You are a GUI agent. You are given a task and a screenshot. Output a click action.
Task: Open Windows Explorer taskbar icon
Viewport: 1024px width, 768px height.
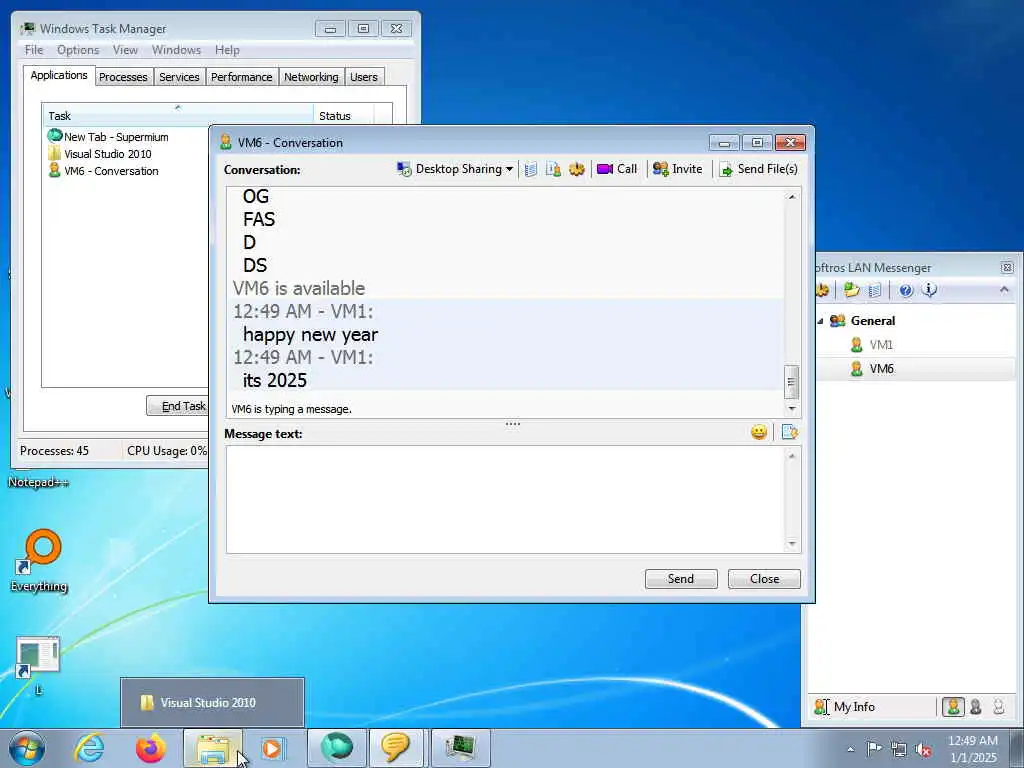pyautogui.click(x=213, y=748)
